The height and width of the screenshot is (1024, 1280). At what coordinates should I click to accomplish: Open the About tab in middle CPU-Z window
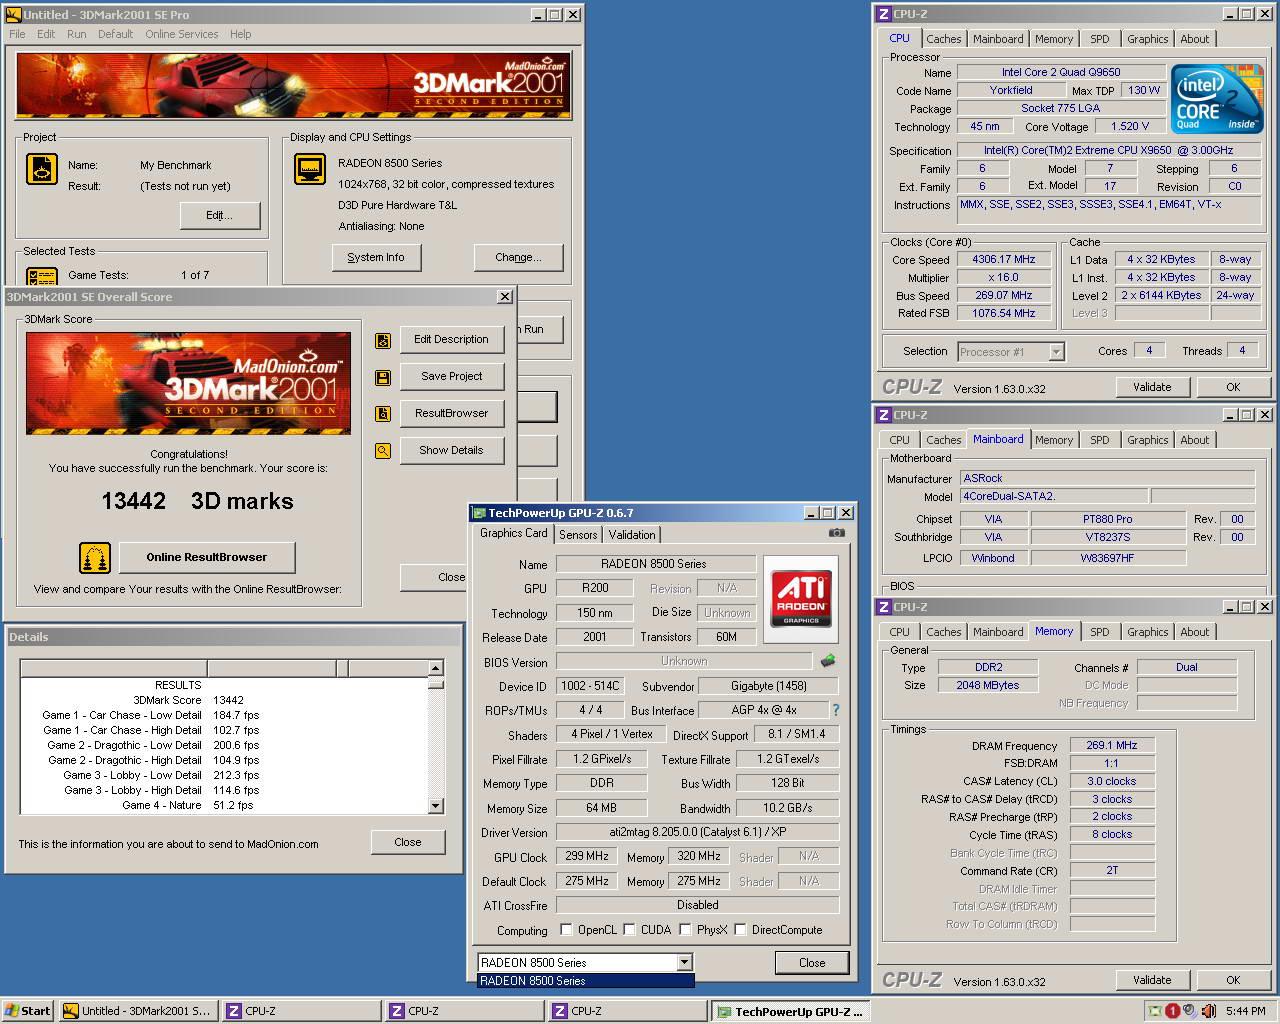click(x=1195, y=440)
